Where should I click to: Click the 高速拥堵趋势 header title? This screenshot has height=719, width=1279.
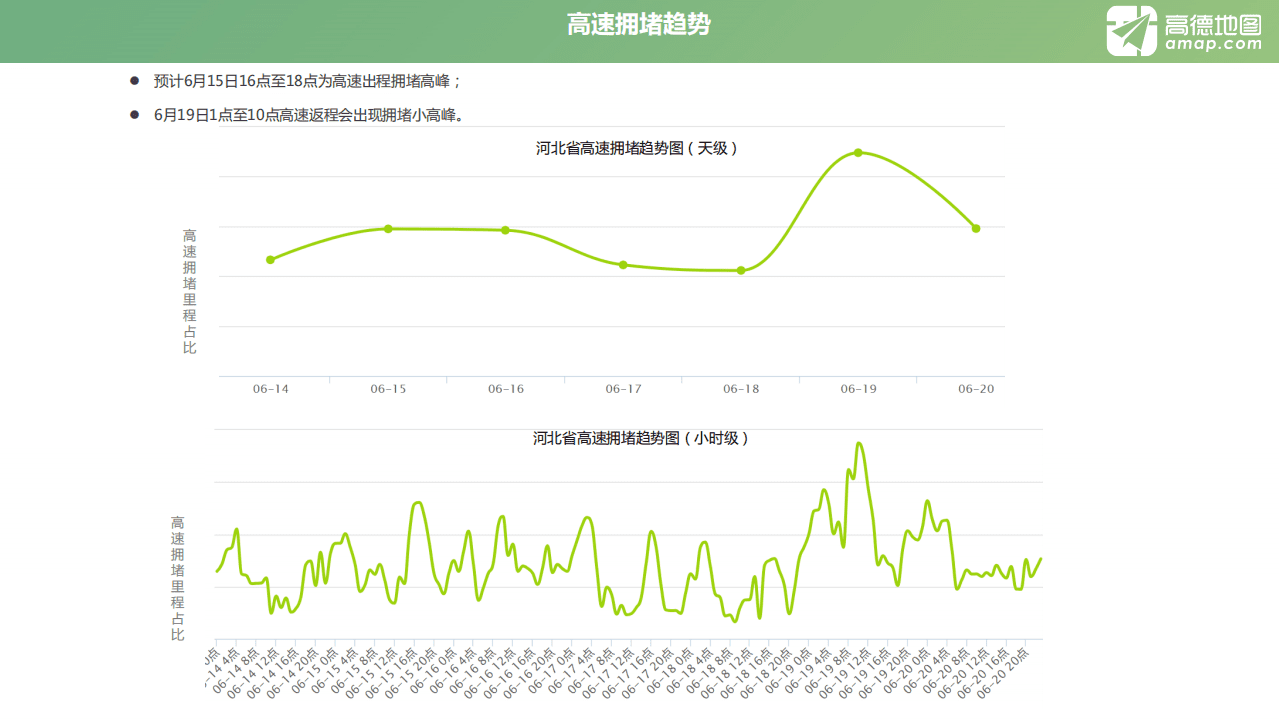tap(639, 23)
